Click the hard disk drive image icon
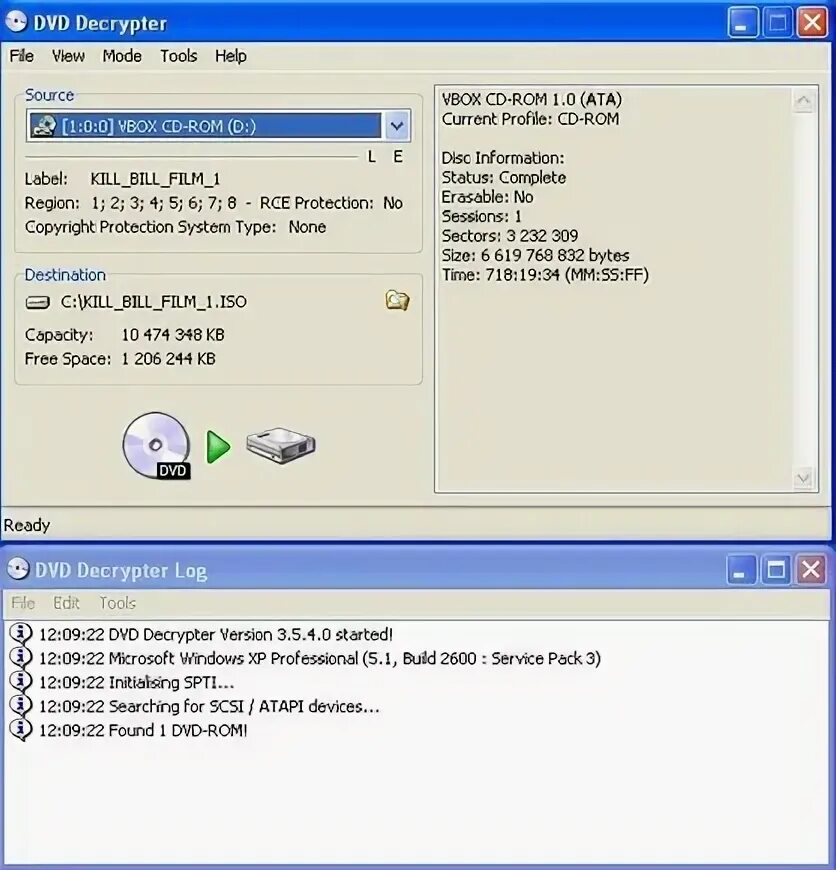This screenshot has width=836, height=870. pyautogui.click(x=281, y=446)
